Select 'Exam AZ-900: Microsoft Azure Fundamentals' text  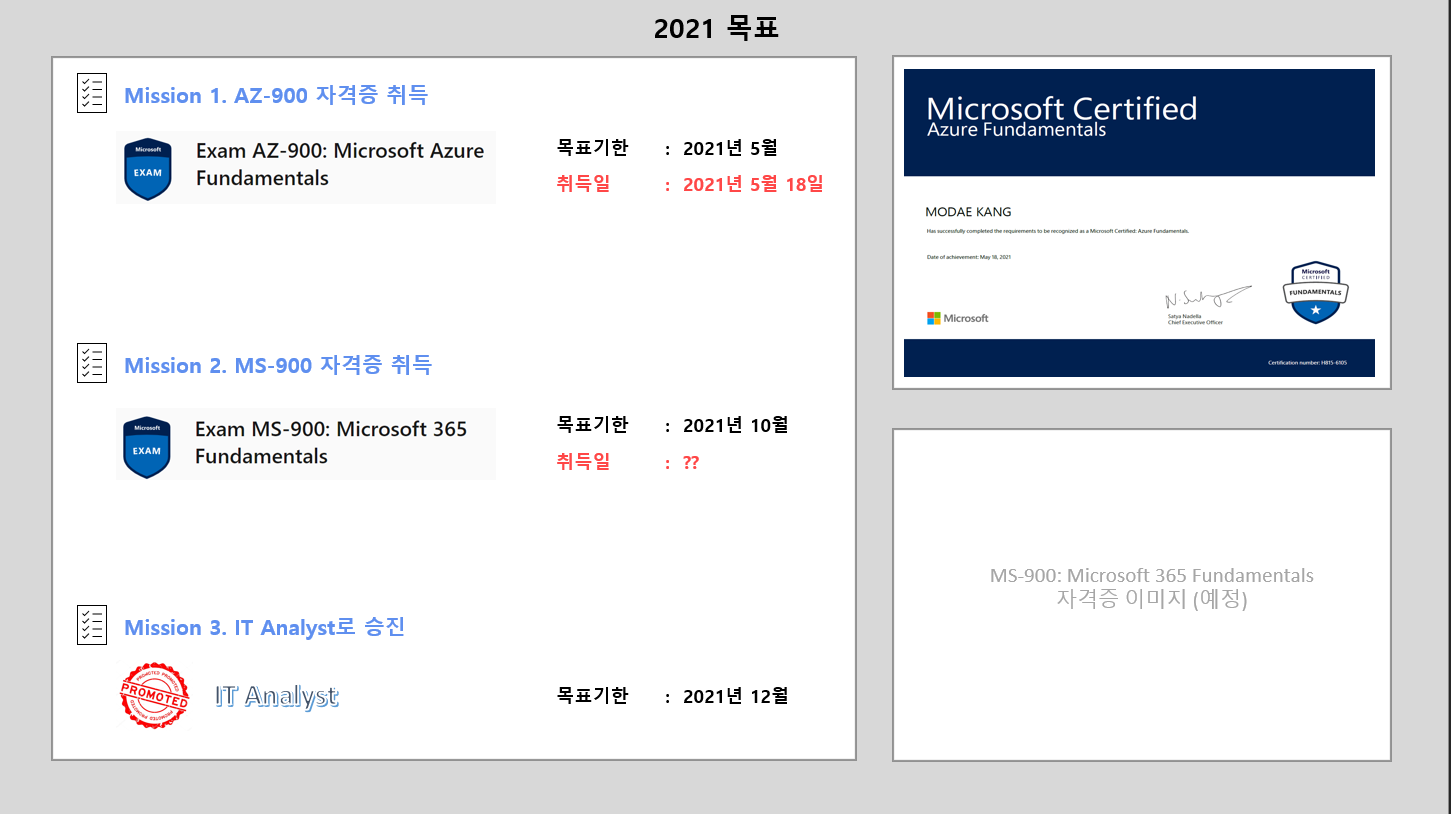[x=340, y=164]
